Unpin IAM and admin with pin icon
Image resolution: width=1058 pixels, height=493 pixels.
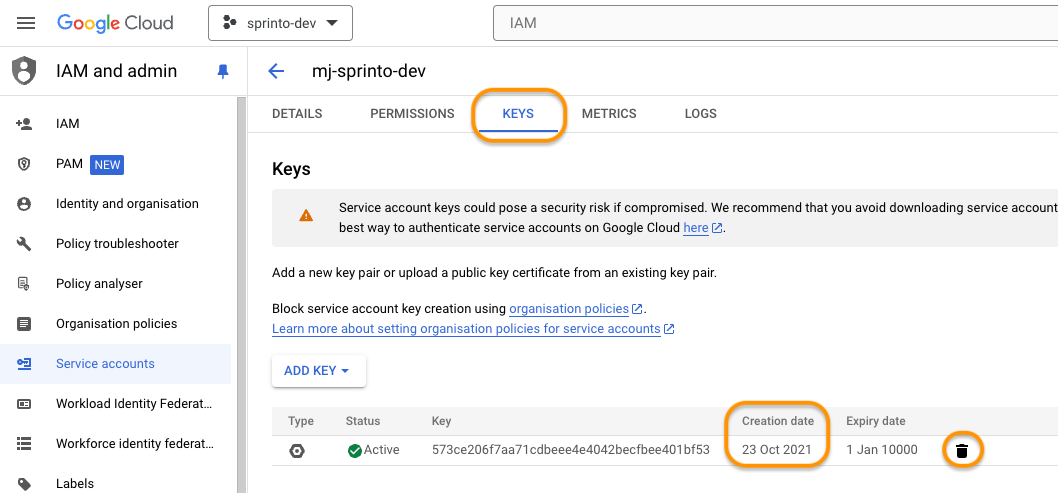pos(223,71)
